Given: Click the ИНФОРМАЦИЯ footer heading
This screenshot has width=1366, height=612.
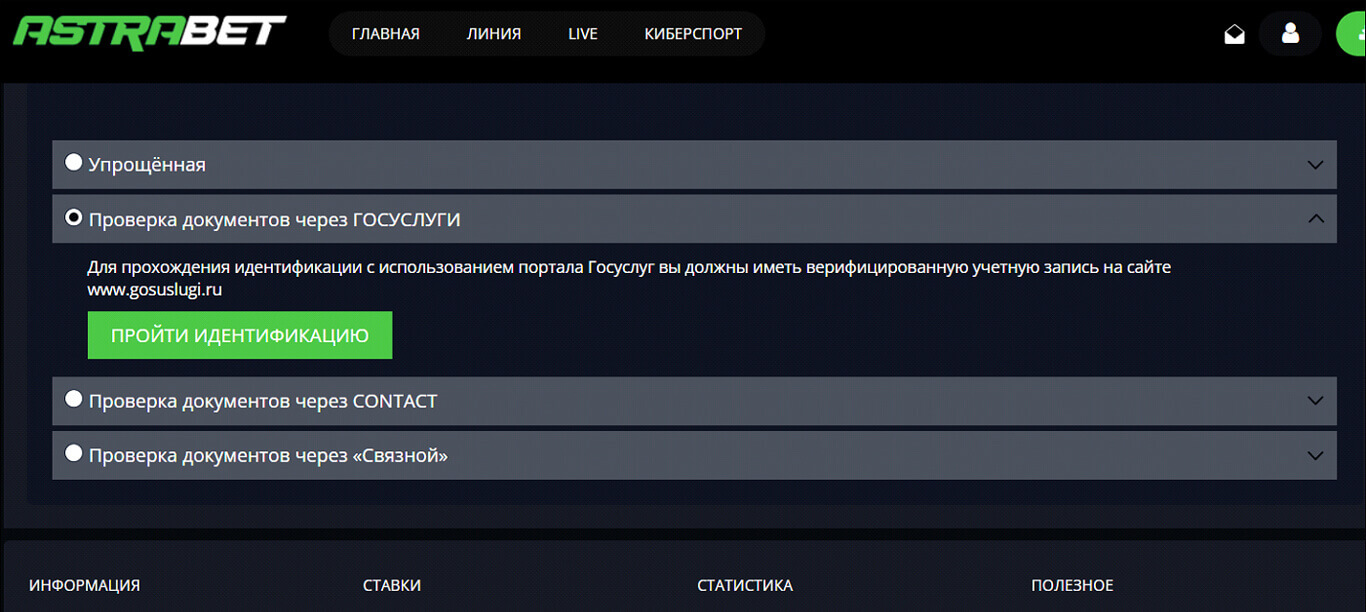Looking at the screenshot, I should pos(85,585).
